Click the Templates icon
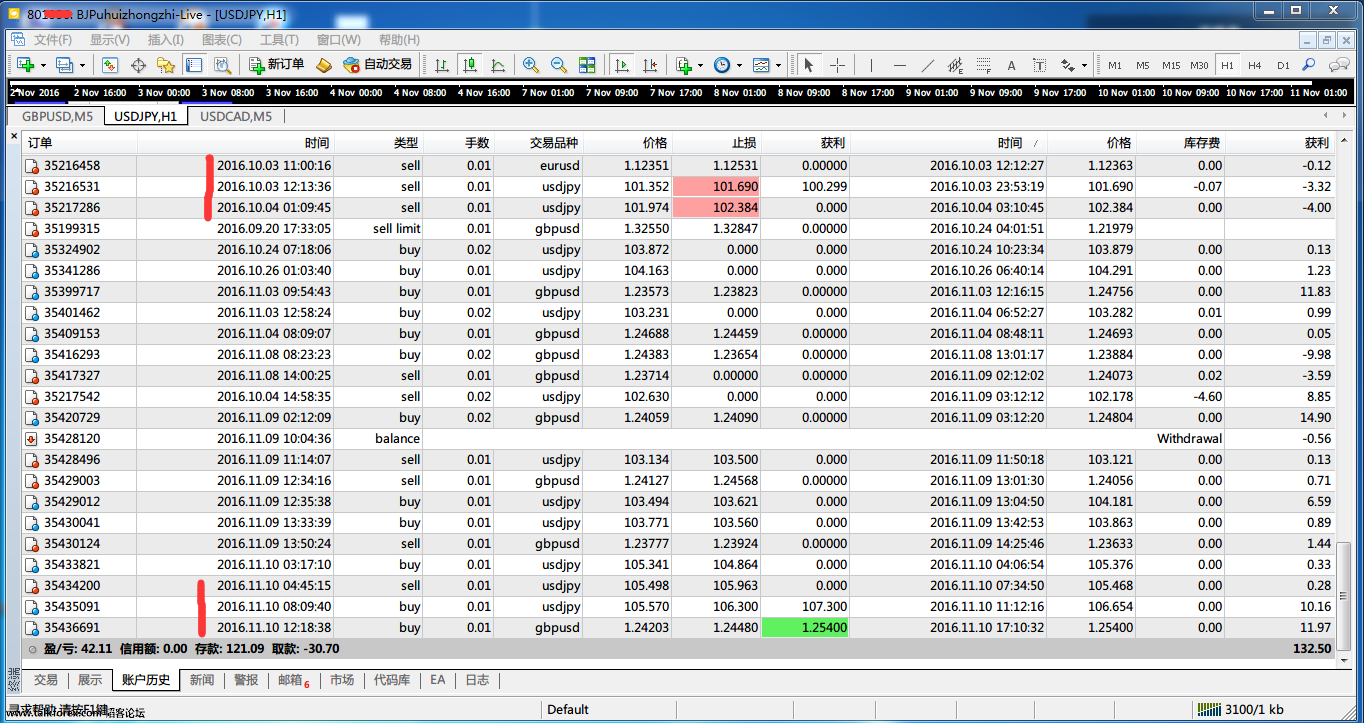 [762, 65]
